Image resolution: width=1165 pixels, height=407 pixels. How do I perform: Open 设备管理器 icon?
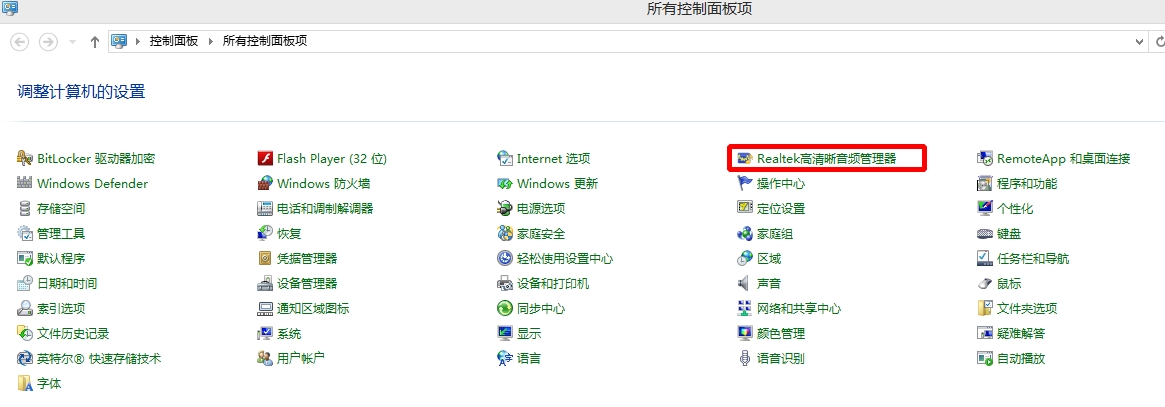coord(265,284)
